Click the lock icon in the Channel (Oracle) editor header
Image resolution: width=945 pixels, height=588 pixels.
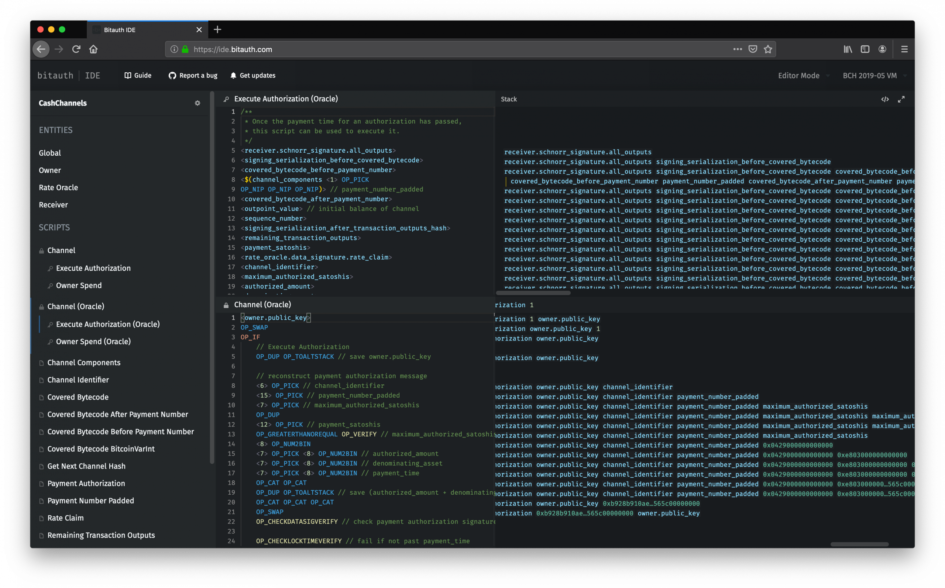click(226, 305)
